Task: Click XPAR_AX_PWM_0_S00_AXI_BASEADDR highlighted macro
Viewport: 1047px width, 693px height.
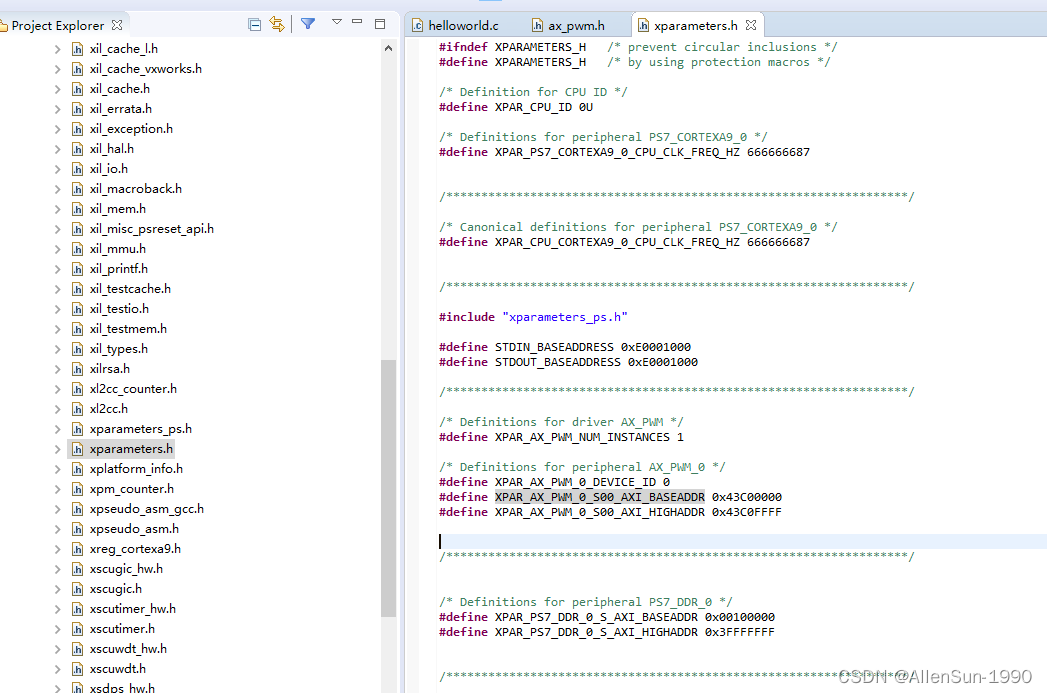Action: click(600, 497)
